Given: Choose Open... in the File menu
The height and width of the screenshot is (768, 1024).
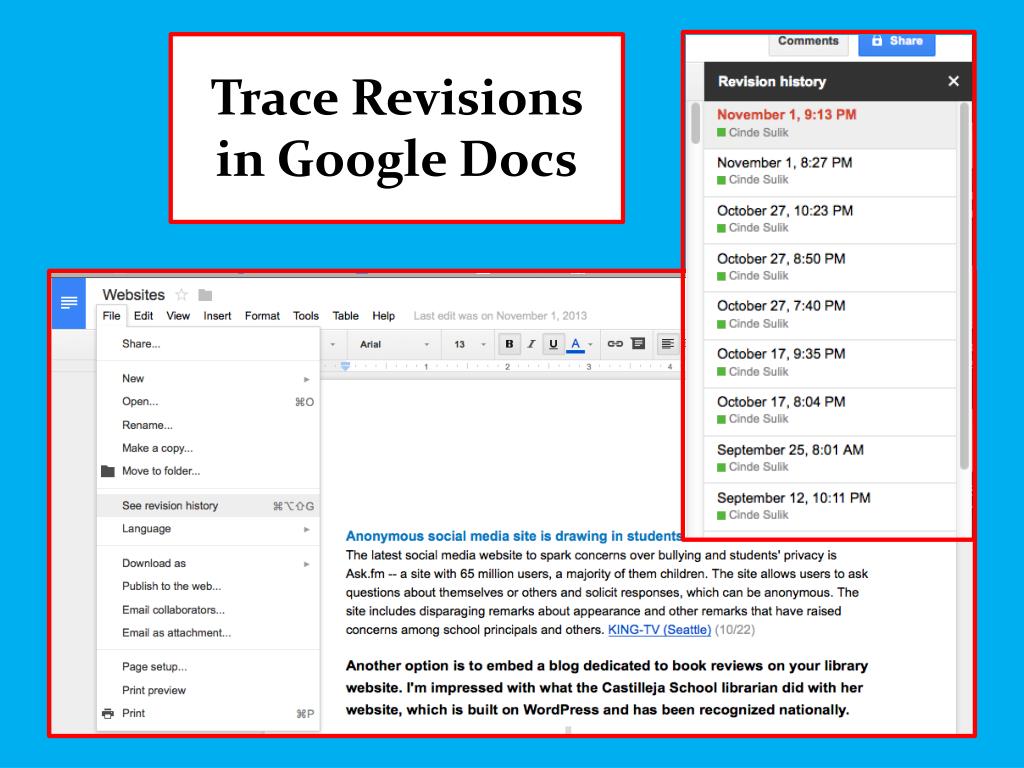Looking at the screenshot, I should point(208,402).
